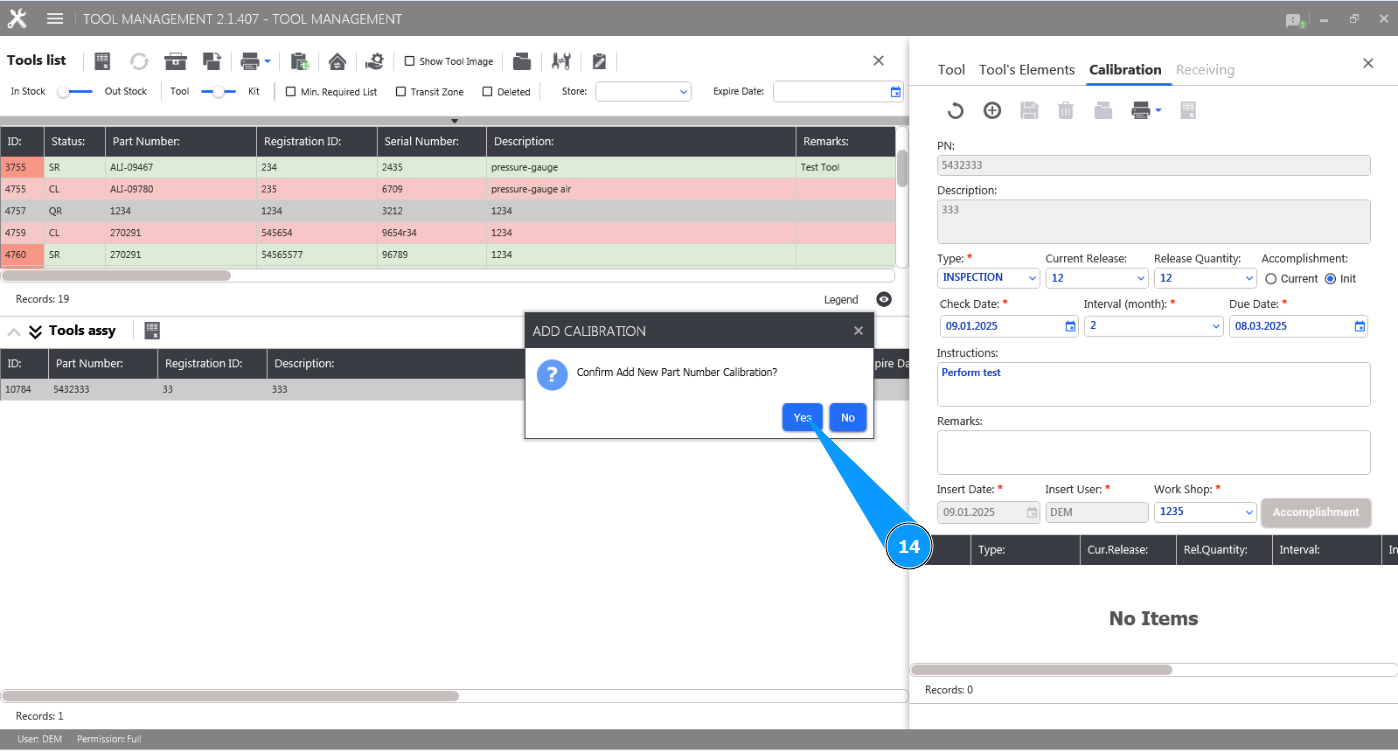Tick the Deleted checkbox
Viewport: 1398px width, 751px height.
pos(488,92)
